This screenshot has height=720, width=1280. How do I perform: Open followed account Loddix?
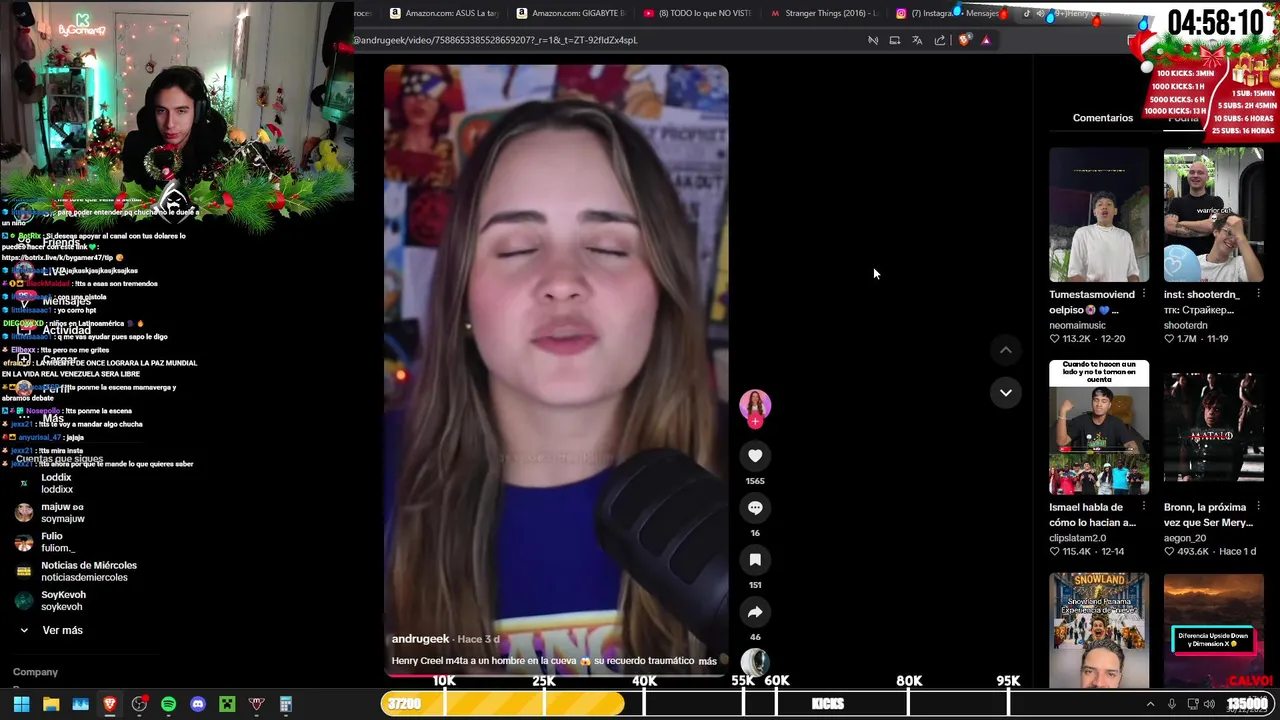click(x=57, y=483)
